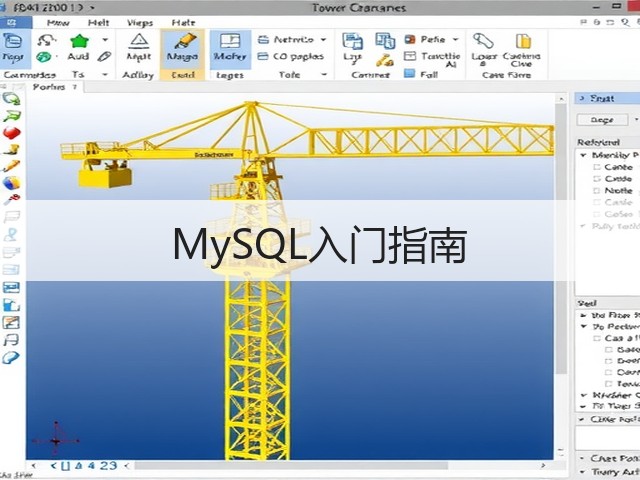Open the Helt ribbon tab

(98, 22)
